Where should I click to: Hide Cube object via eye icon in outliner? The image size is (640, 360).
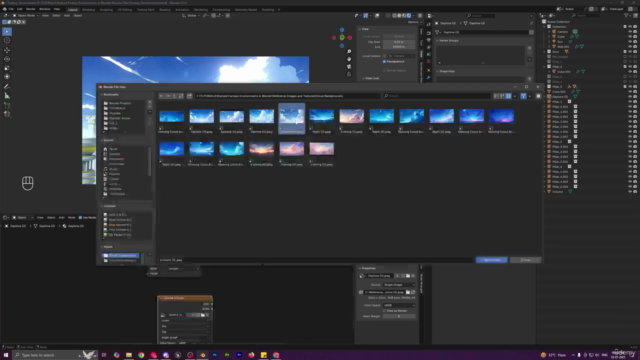coord(630,37)
